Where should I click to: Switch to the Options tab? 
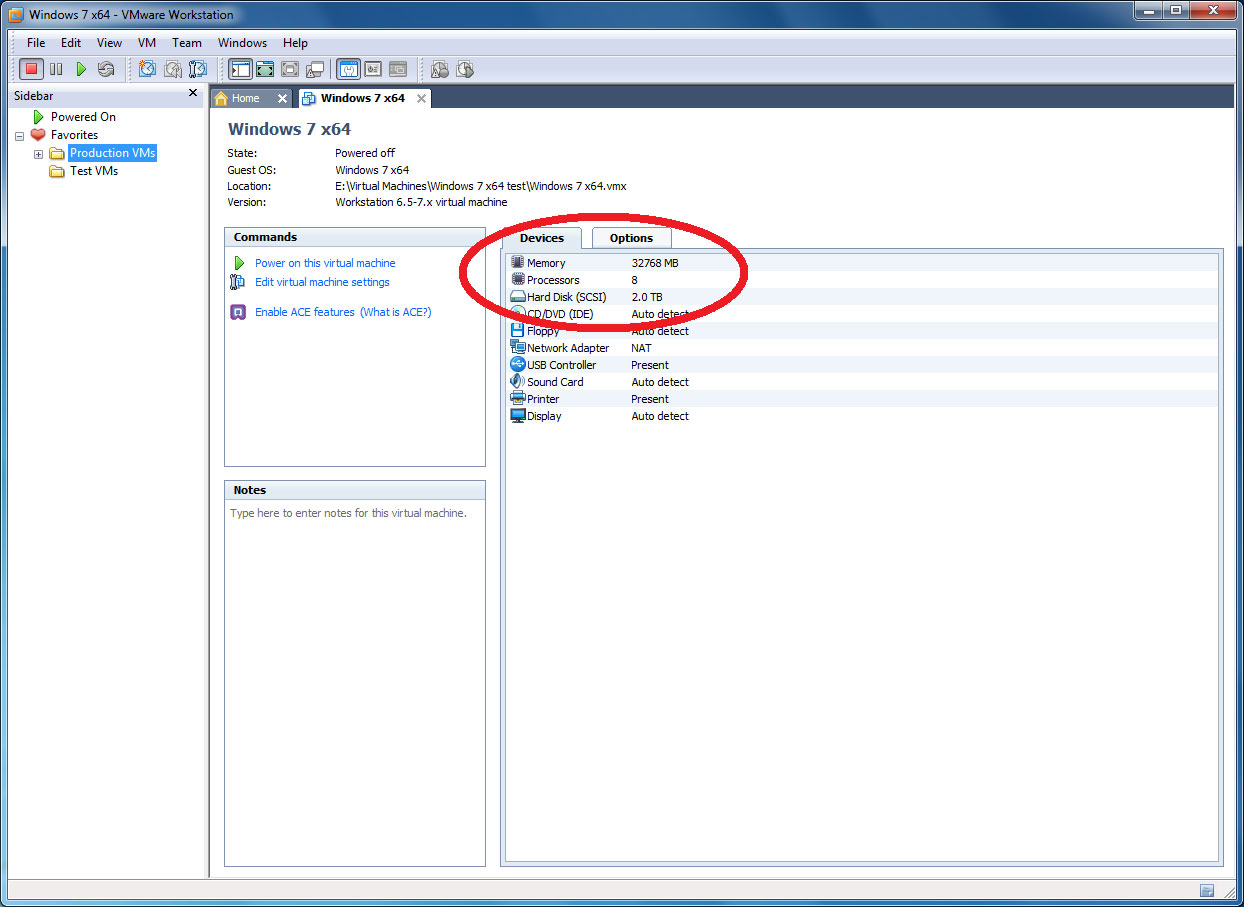tap(631, 237)
